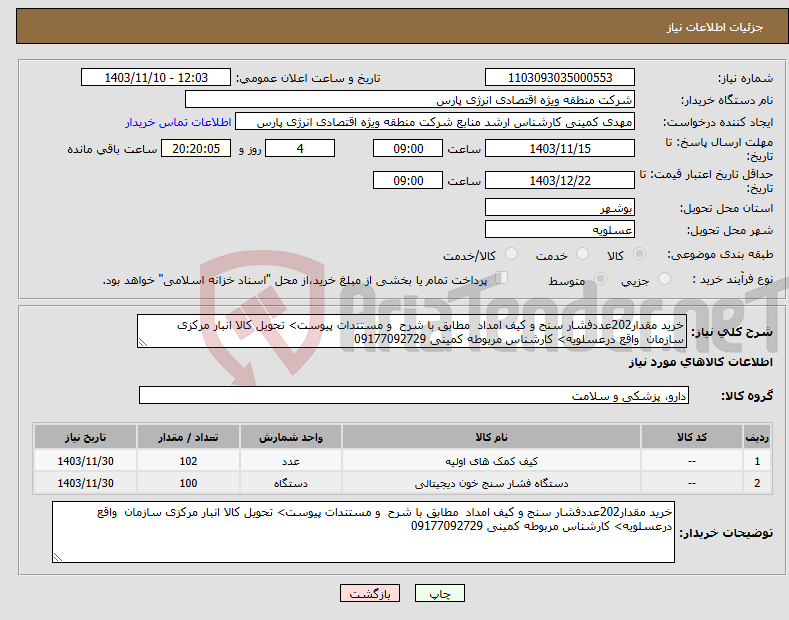Select the خدمت radio button

tap(582, 254)
